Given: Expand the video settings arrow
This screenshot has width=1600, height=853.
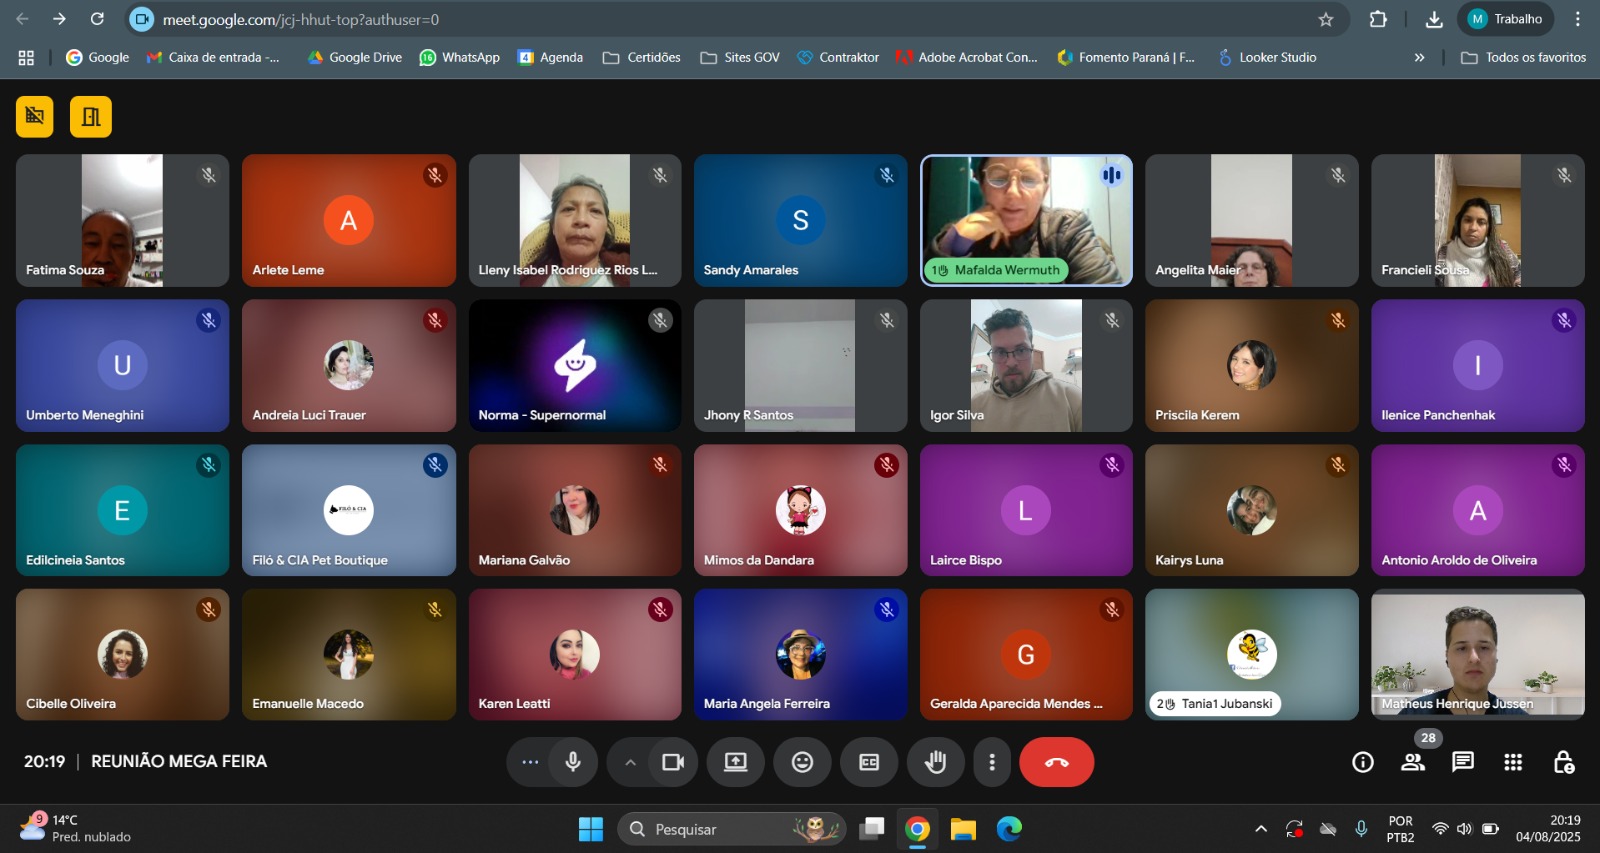Looking at the screenshot, I should coord(630,762).
